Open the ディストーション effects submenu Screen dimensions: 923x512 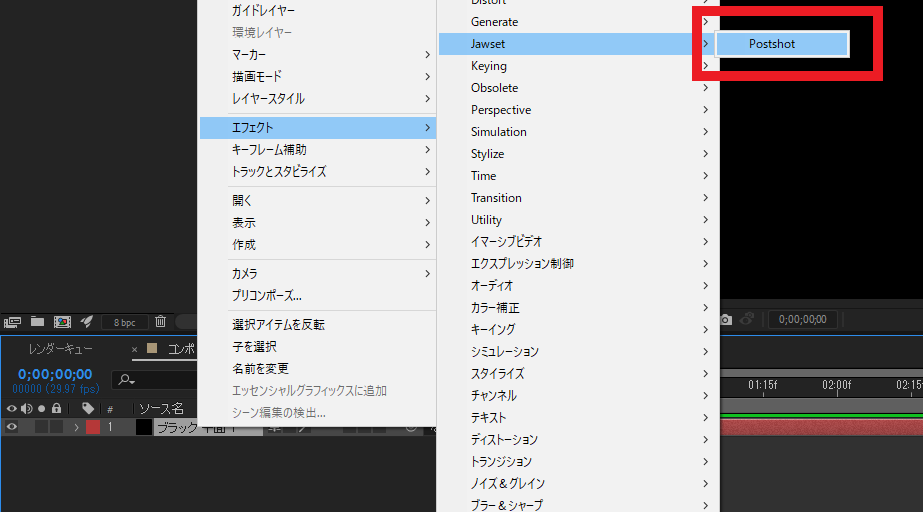(x=577, y=440)
